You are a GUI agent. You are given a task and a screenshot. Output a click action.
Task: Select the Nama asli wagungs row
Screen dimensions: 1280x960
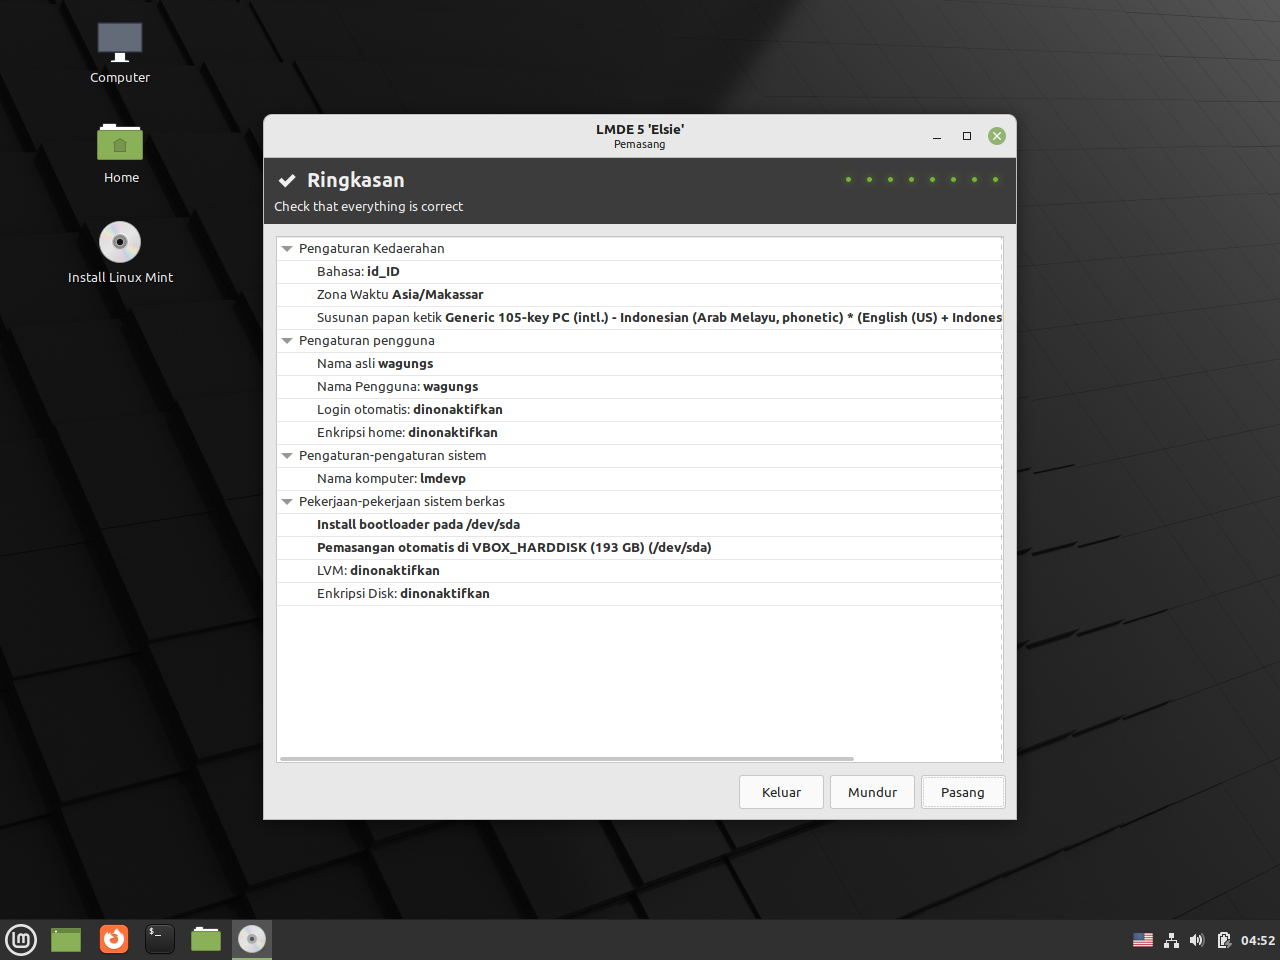[x=640, y=364]
